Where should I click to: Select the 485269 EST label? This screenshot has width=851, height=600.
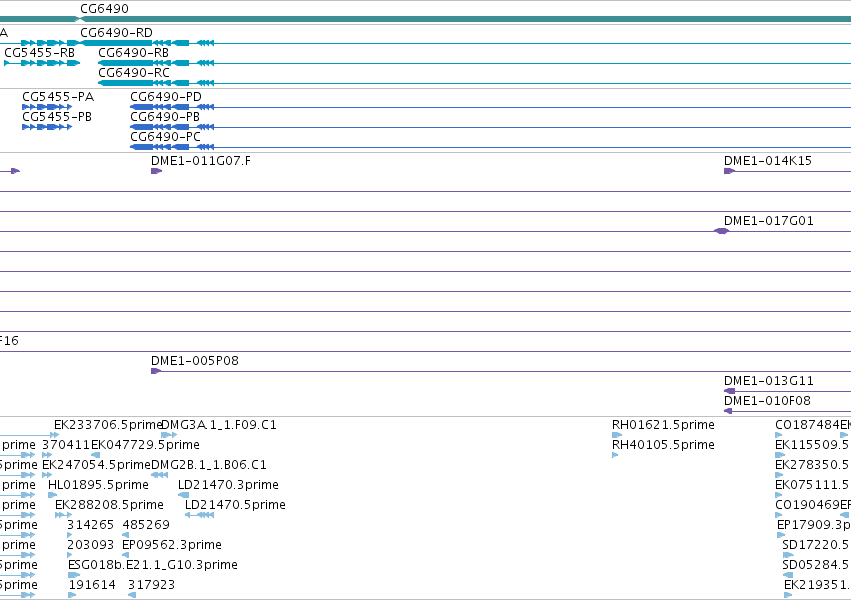(x=146, y=525)
